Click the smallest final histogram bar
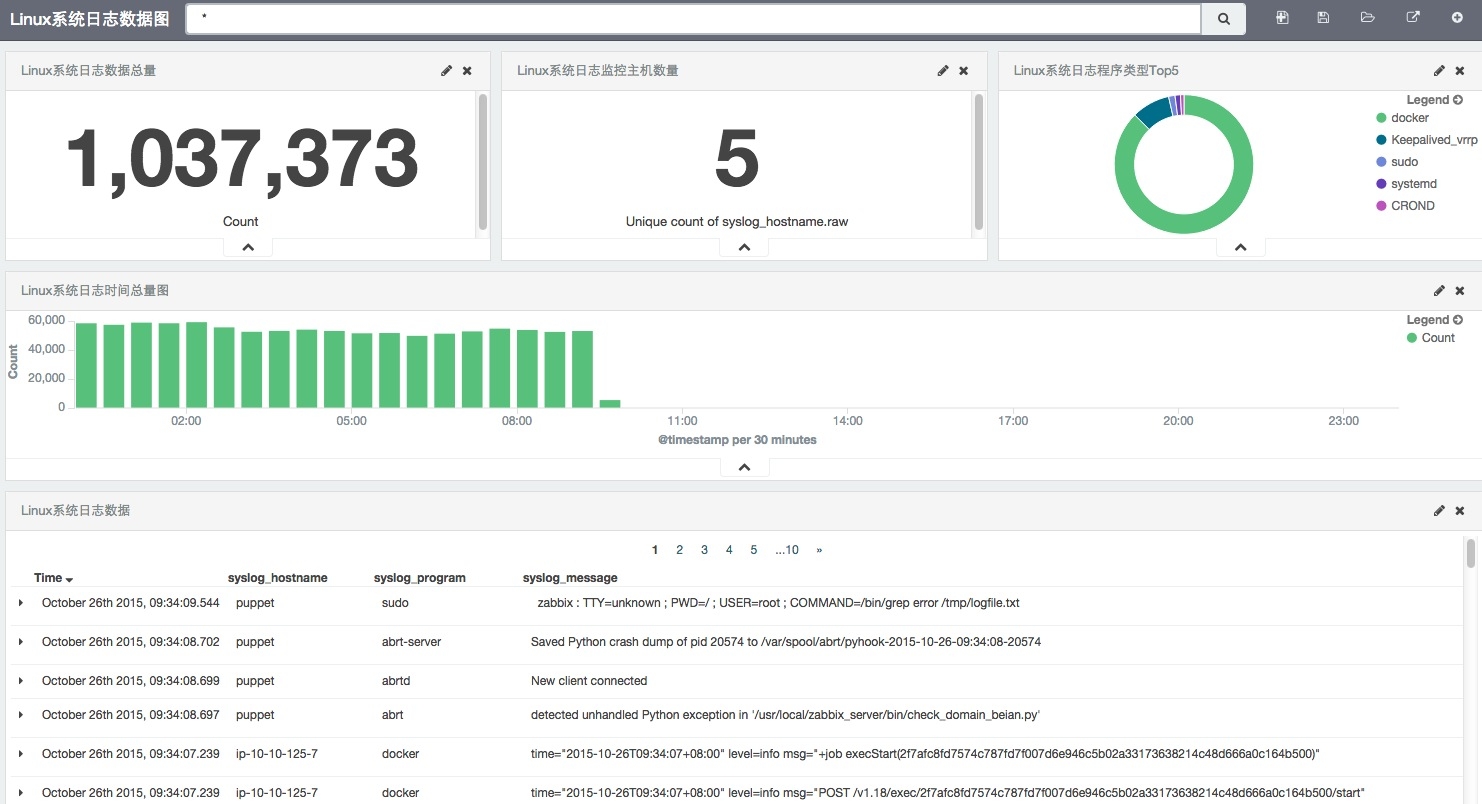This screenshot has width=1482, height=804. pos(610,404)
